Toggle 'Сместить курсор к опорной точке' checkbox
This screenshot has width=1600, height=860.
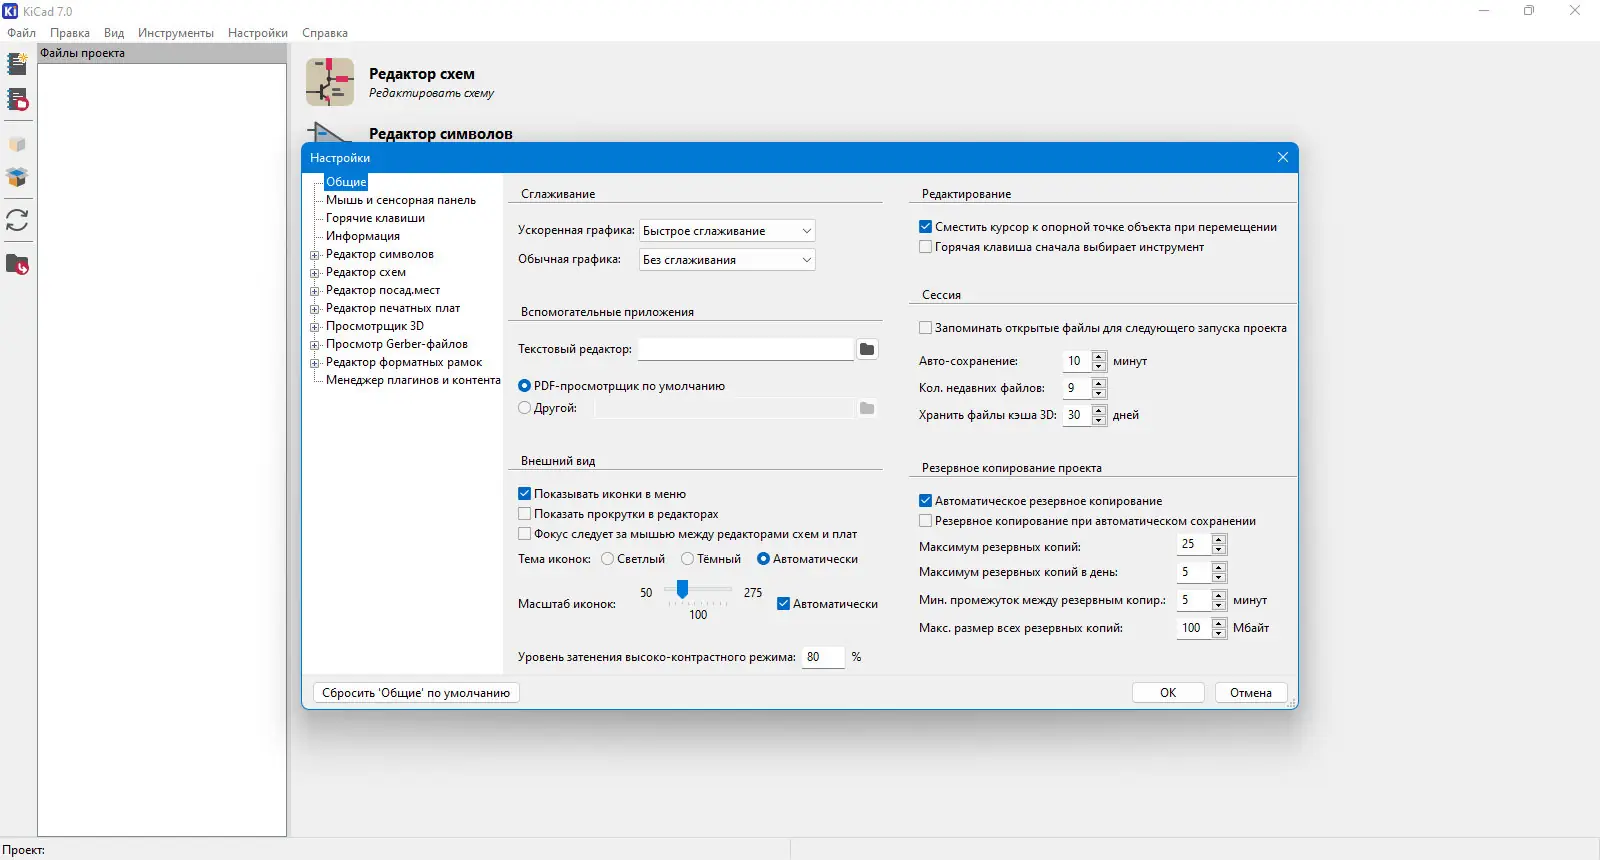pos(925,227)
